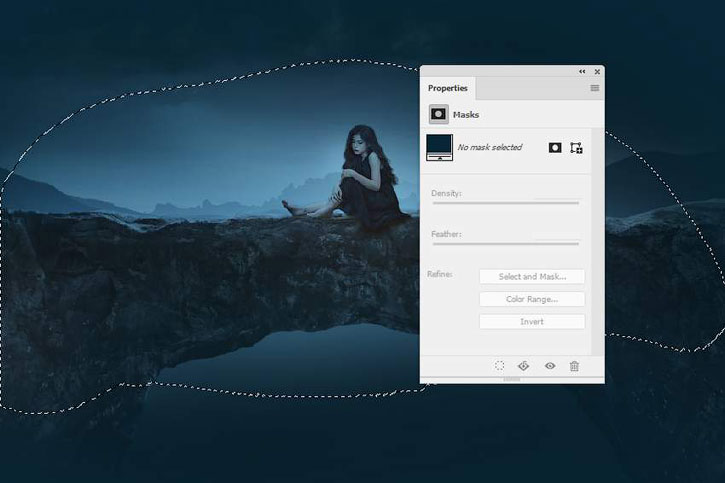
Task: Open Select and Mask
Action: [x=532, y=276]
